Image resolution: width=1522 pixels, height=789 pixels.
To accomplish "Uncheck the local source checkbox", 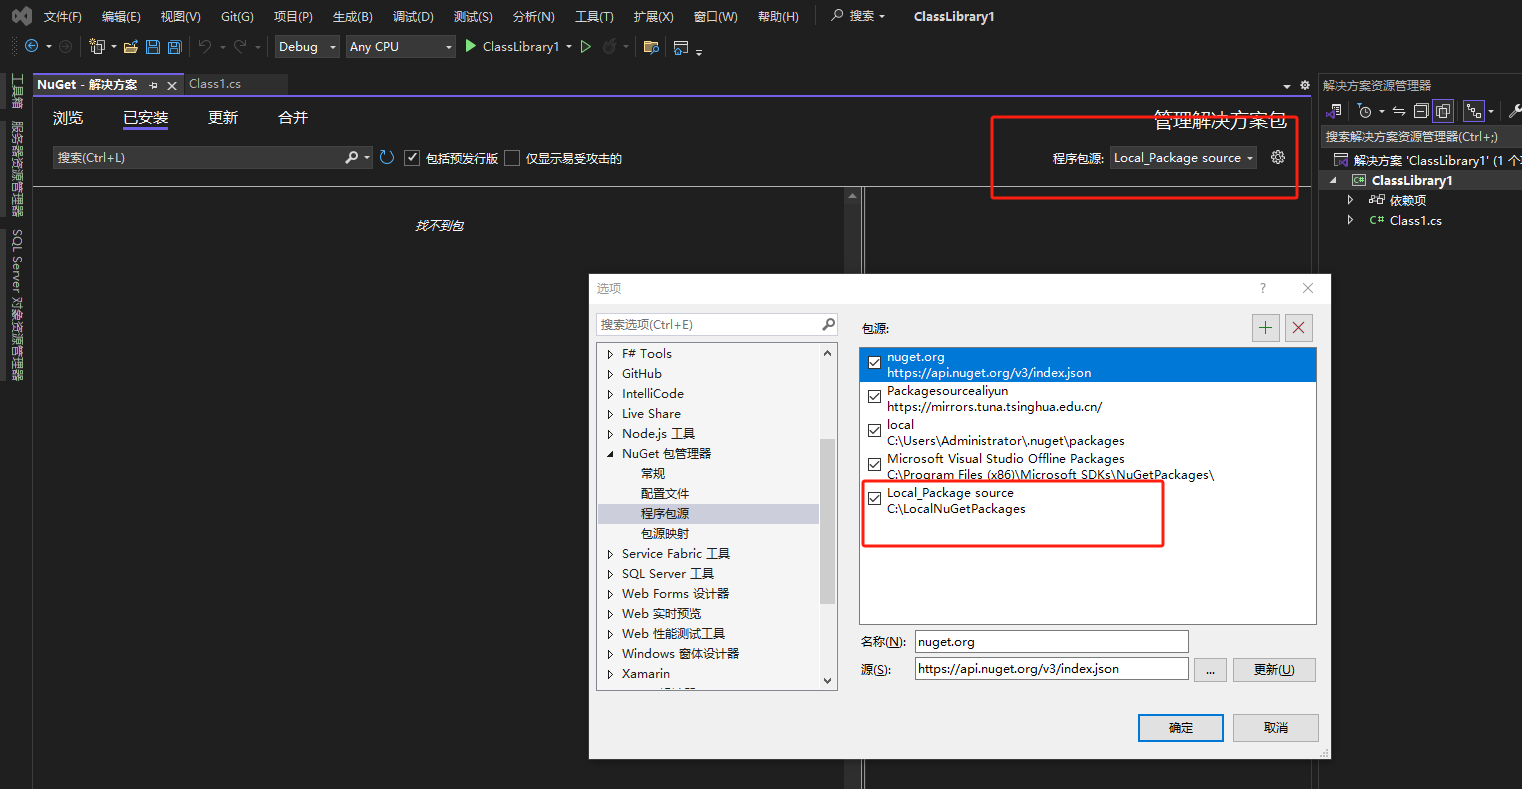I will (x=875, y=431).
